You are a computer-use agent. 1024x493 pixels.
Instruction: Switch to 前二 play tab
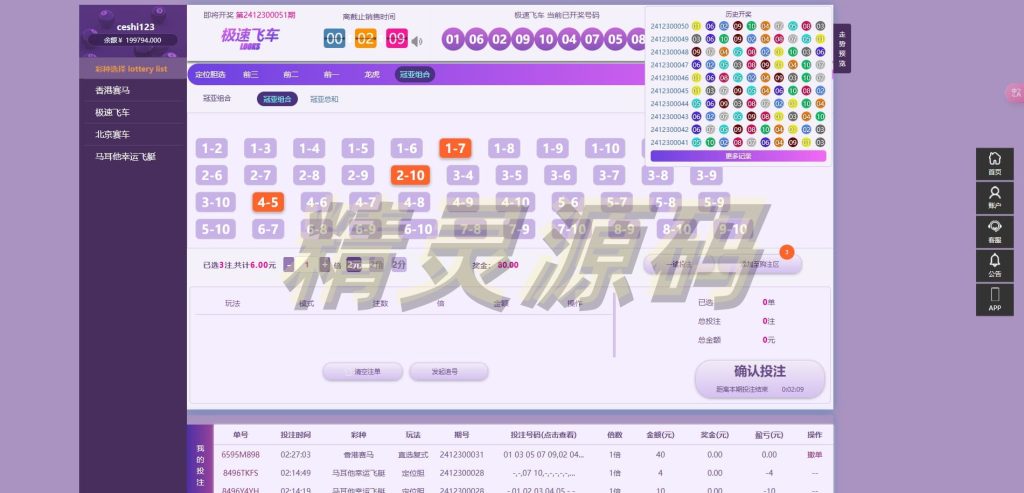pos(291,74)
